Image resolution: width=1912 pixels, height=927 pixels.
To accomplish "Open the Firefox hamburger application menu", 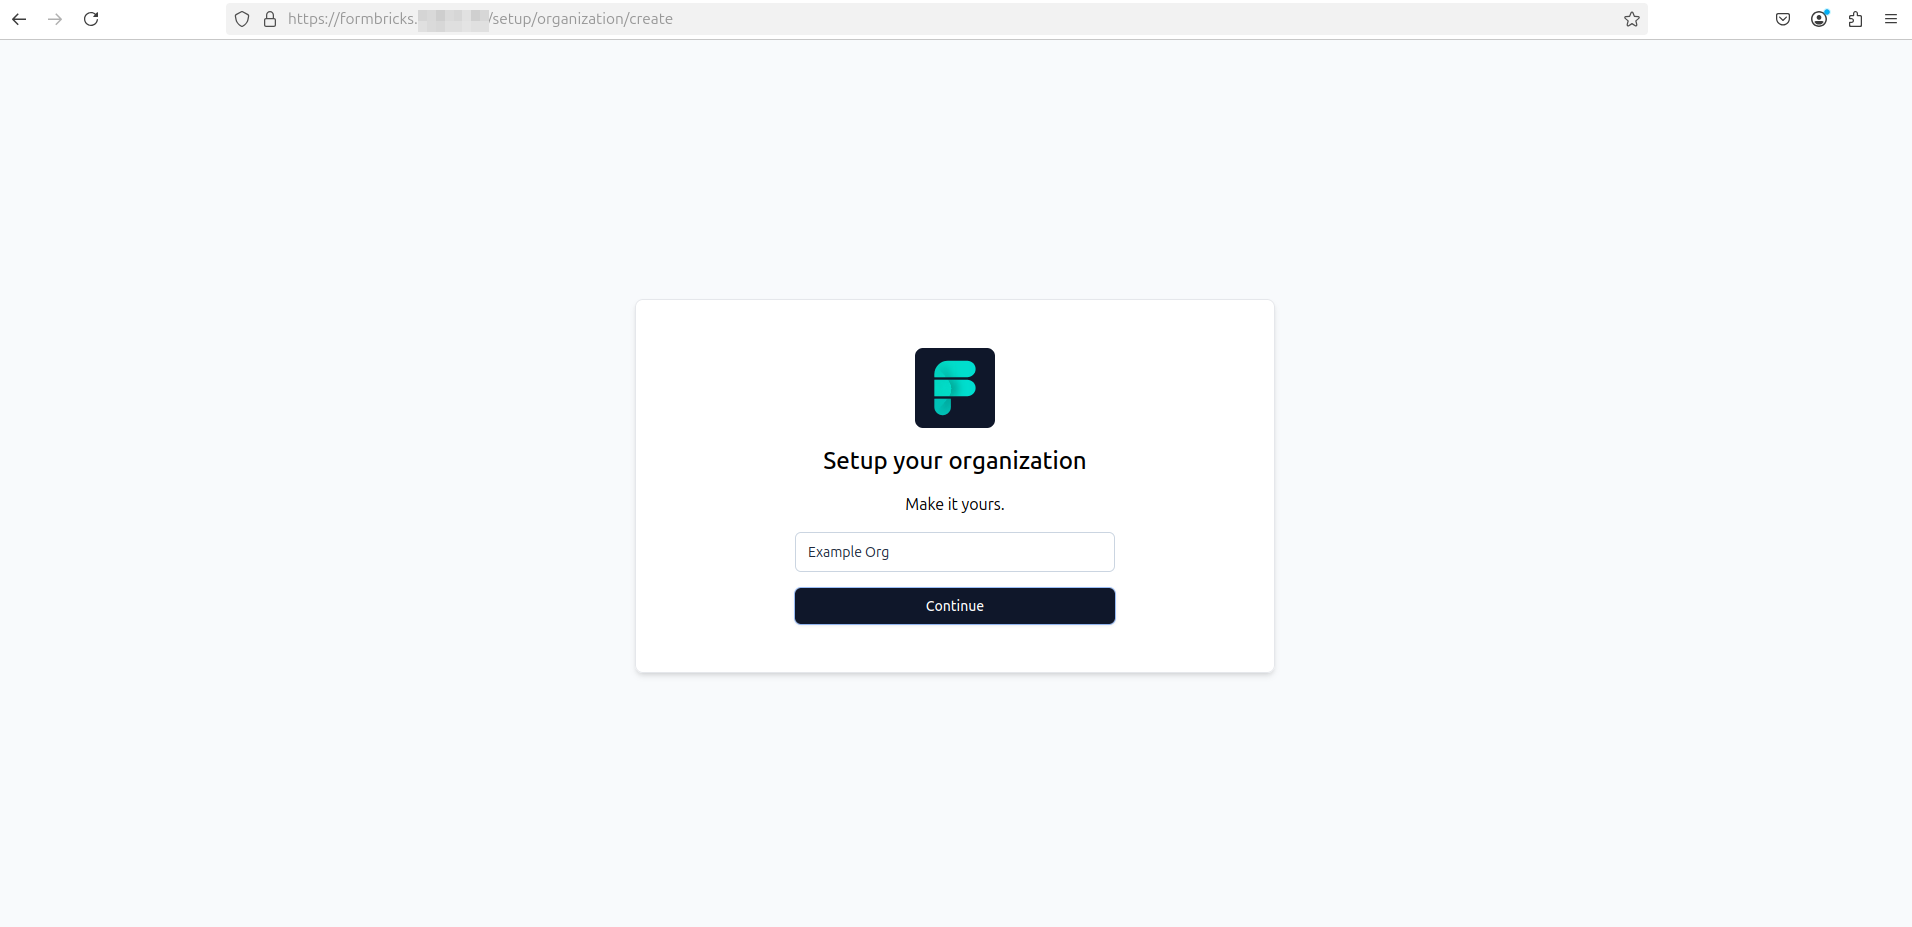I will (1890, 19).
